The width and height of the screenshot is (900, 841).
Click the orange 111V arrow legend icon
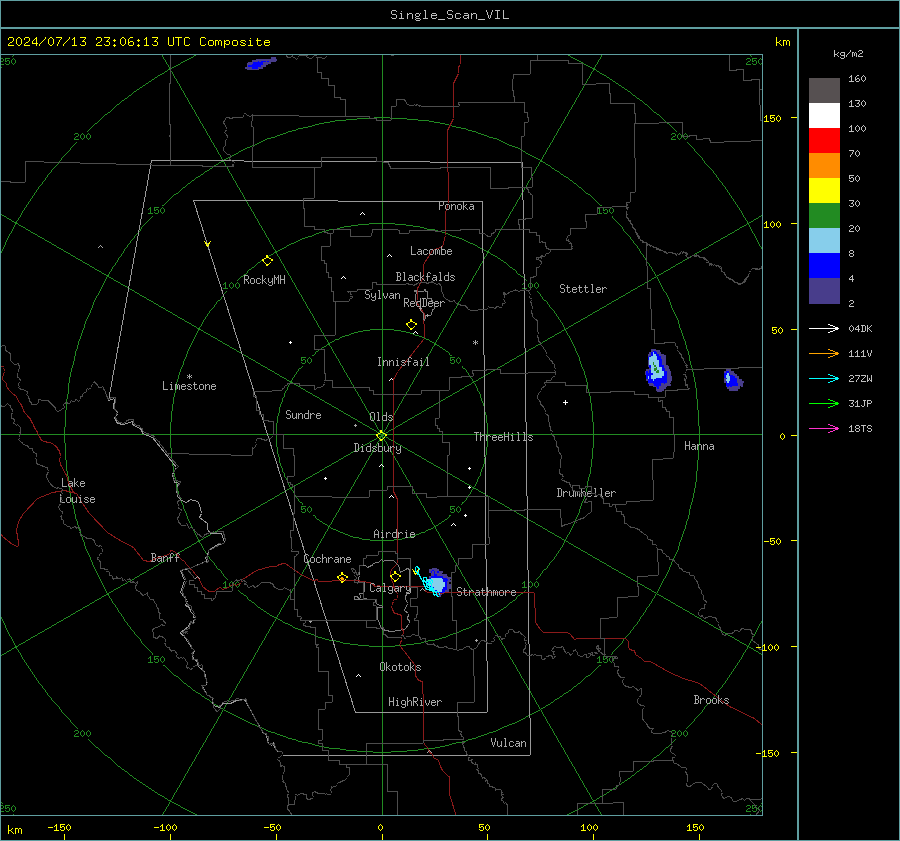pyautogui.click(x=824, y=354)
